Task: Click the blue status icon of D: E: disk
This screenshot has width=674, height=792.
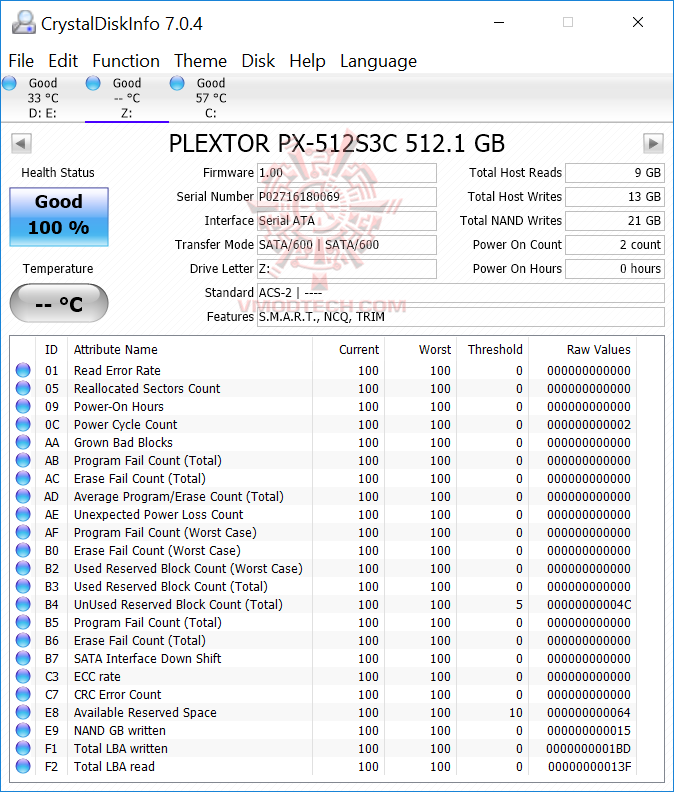Action: click(9, 83)
